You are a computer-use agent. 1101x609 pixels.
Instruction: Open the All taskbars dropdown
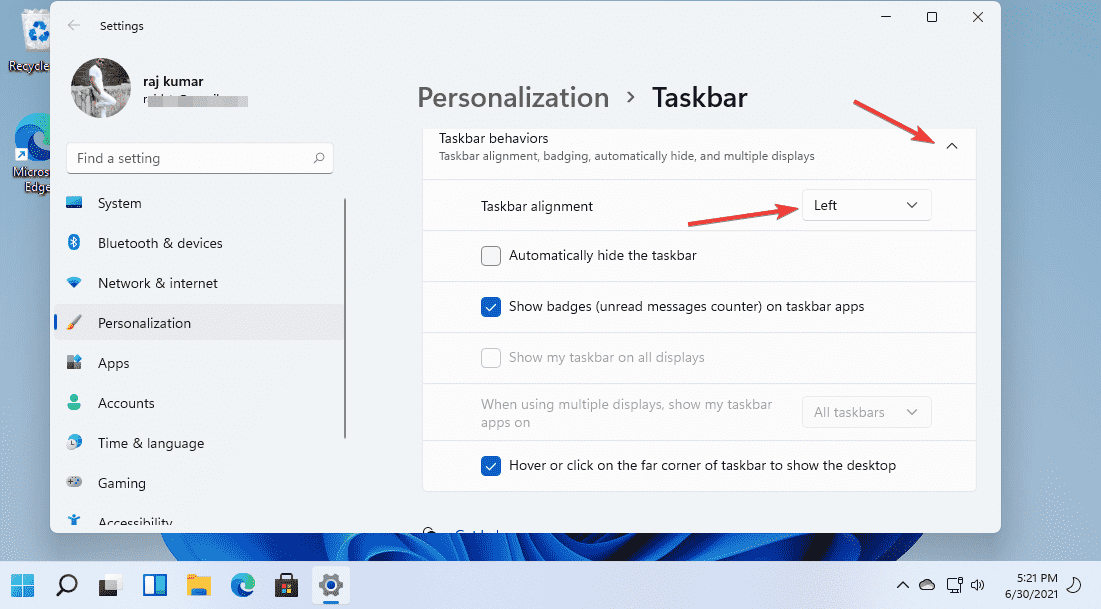point(866,412)
